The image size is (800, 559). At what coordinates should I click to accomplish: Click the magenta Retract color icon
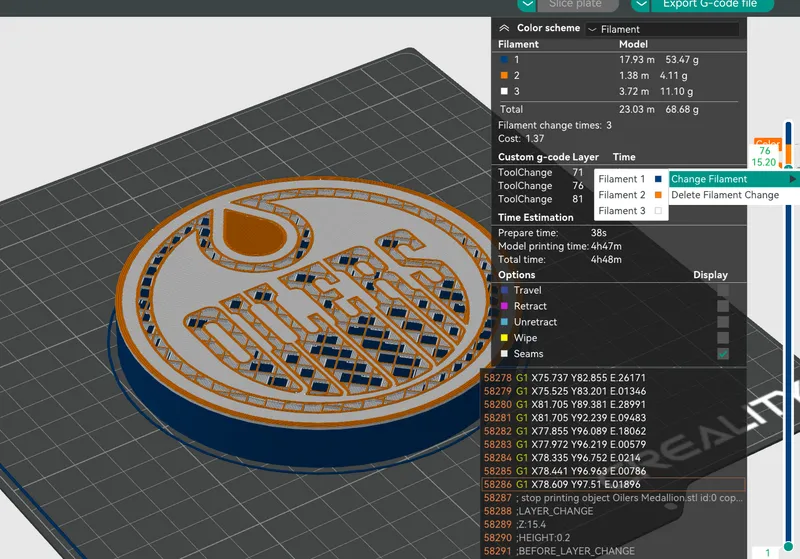504,306
